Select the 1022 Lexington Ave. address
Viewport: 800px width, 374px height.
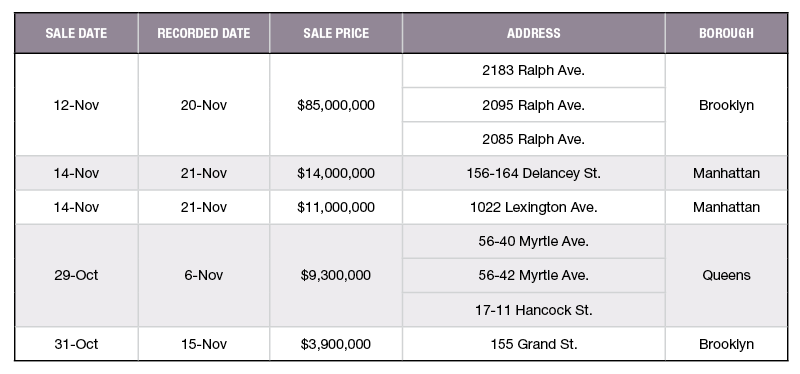[534, 207]
